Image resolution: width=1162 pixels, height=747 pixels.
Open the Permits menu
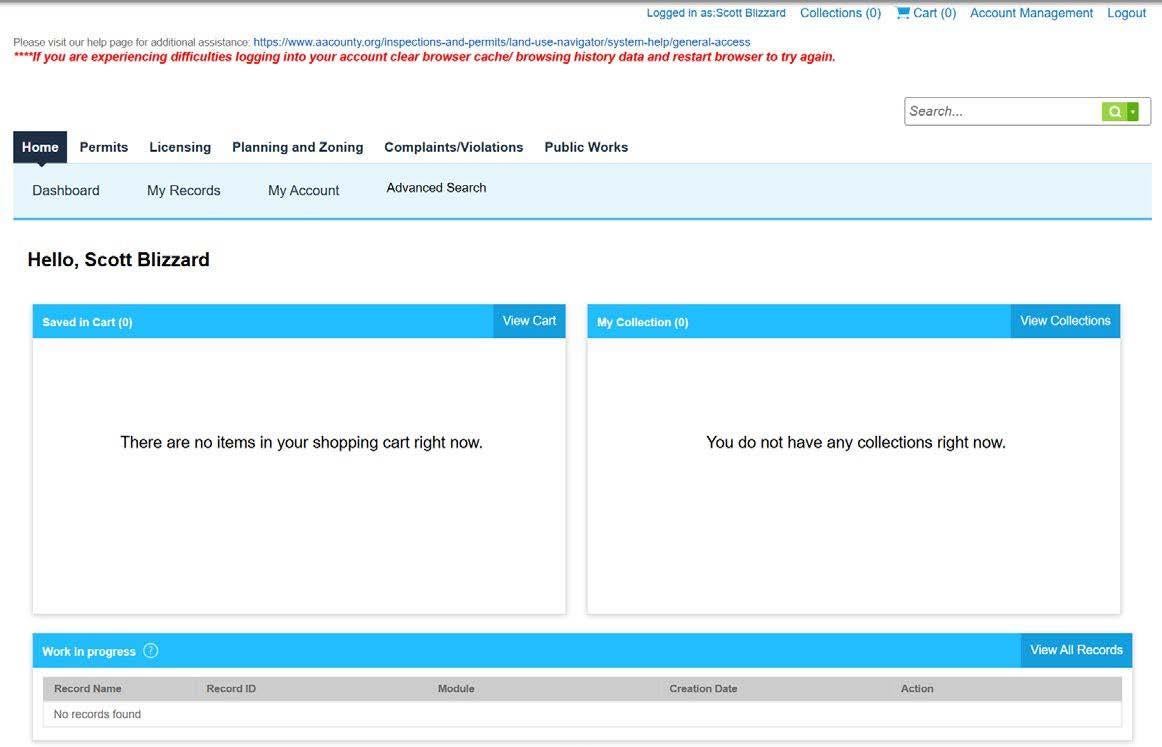click(103, 146)
